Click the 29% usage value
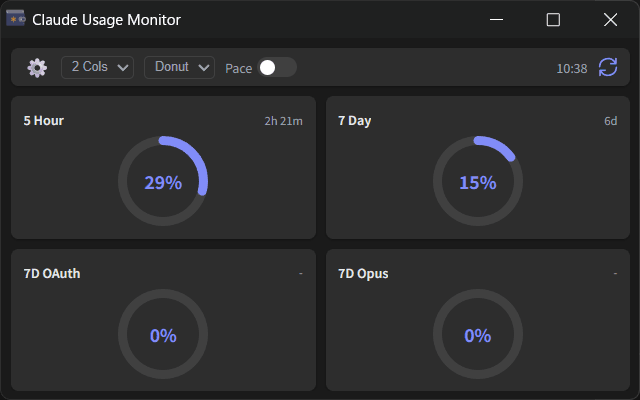The image size is (640, 400). tap(163, 183)
